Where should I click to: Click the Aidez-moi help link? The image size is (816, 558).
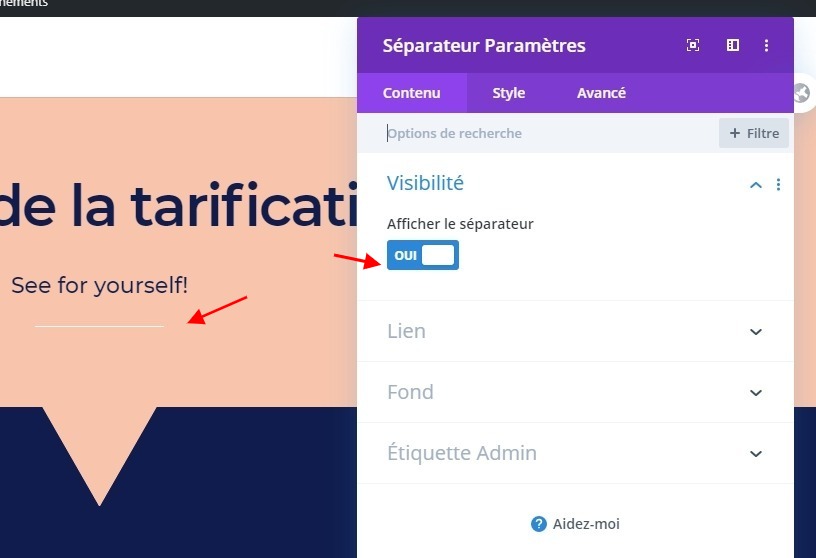tap(575, 524)
